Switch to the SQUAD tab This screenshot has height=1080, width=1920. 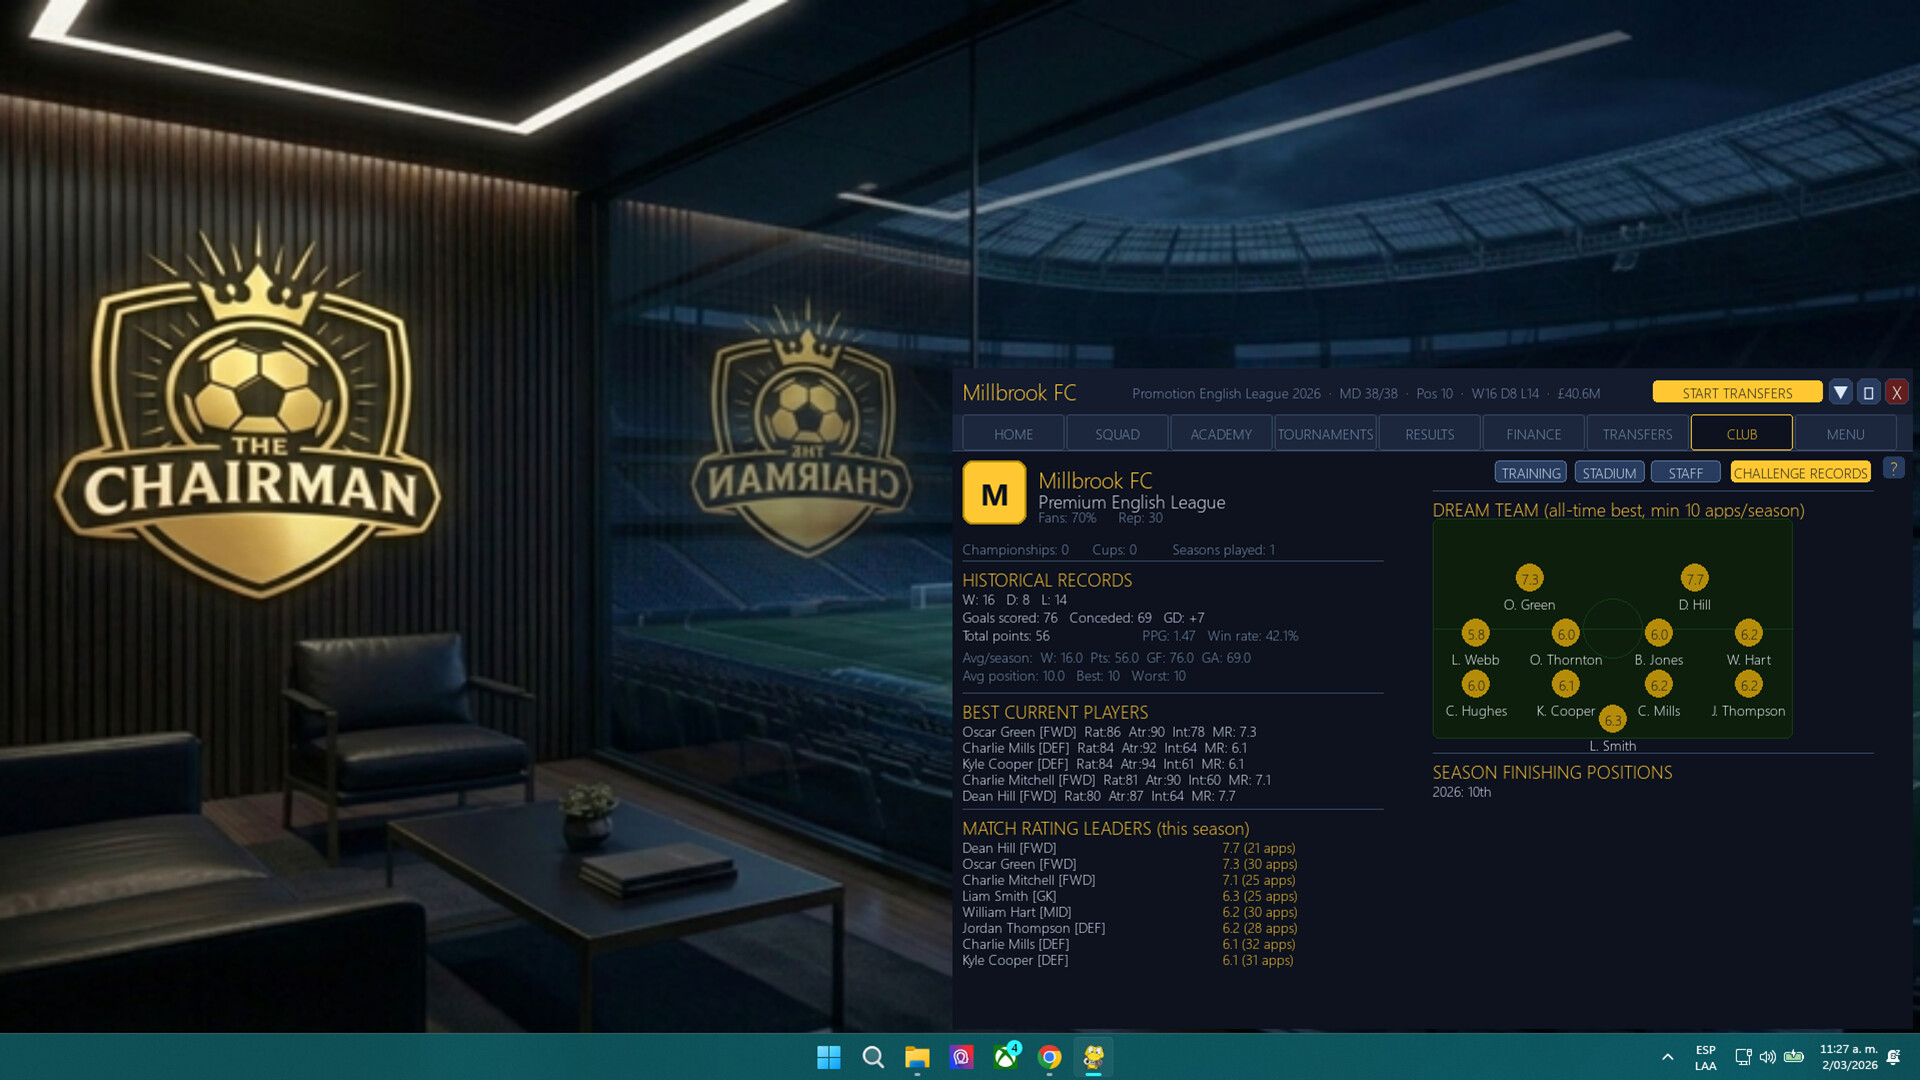[x=1117, y=434]
